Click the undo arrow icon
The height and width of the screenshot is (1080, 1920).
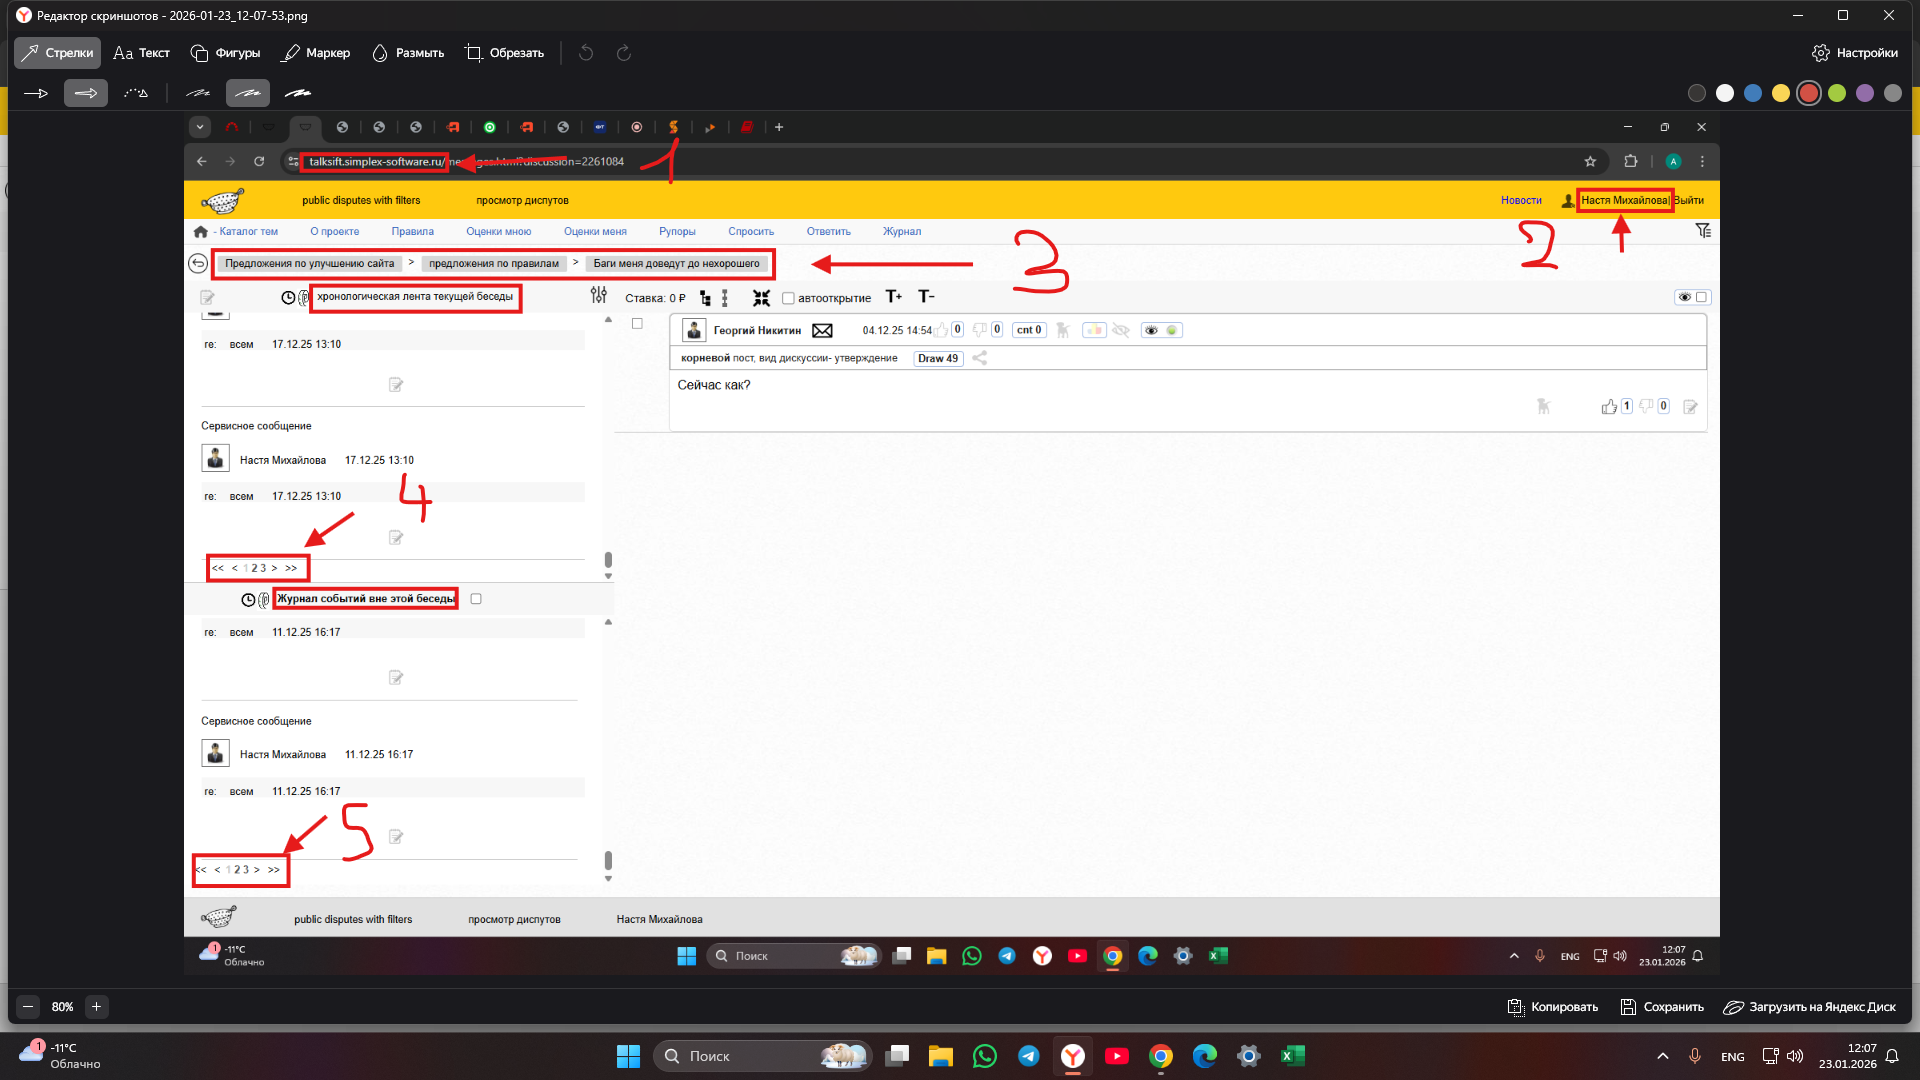click(x=586, y=53)
